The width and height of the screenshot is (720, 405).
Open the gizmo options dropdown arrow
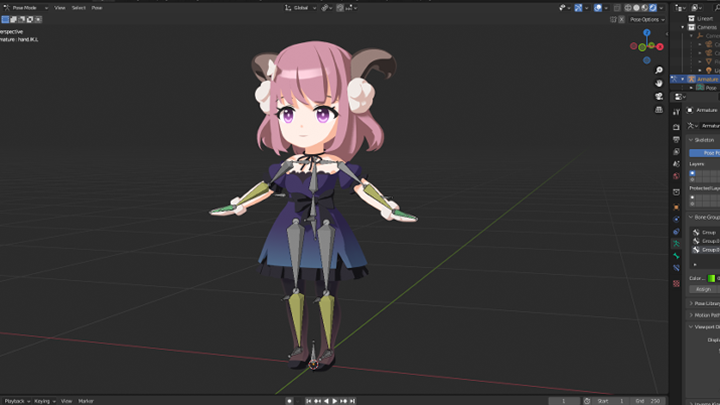tap(587, 8)
